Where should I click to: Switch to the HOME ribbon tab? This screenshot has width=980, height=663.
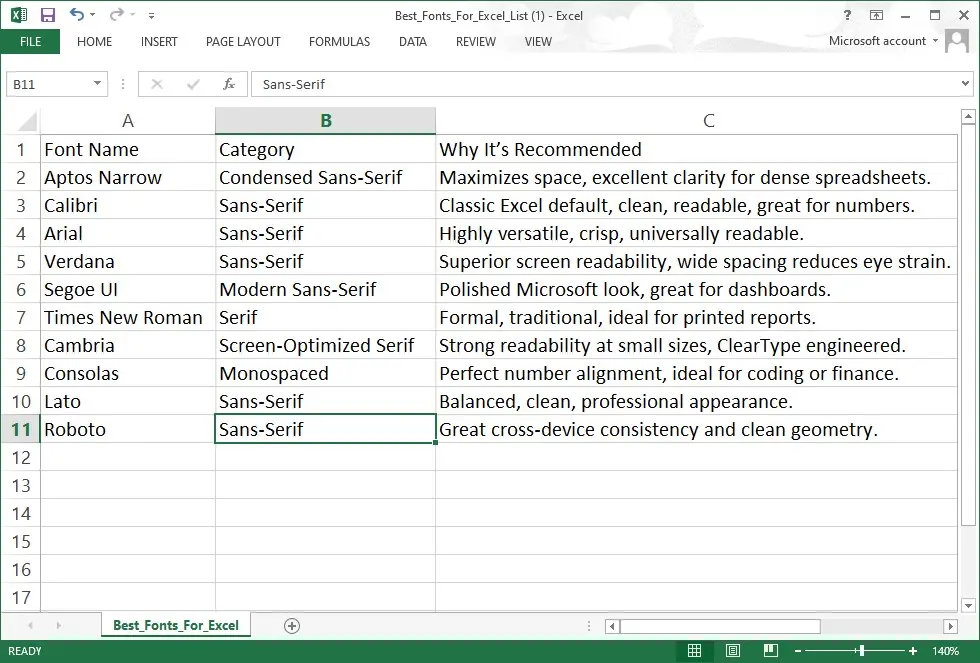click(x=94, y=41)
